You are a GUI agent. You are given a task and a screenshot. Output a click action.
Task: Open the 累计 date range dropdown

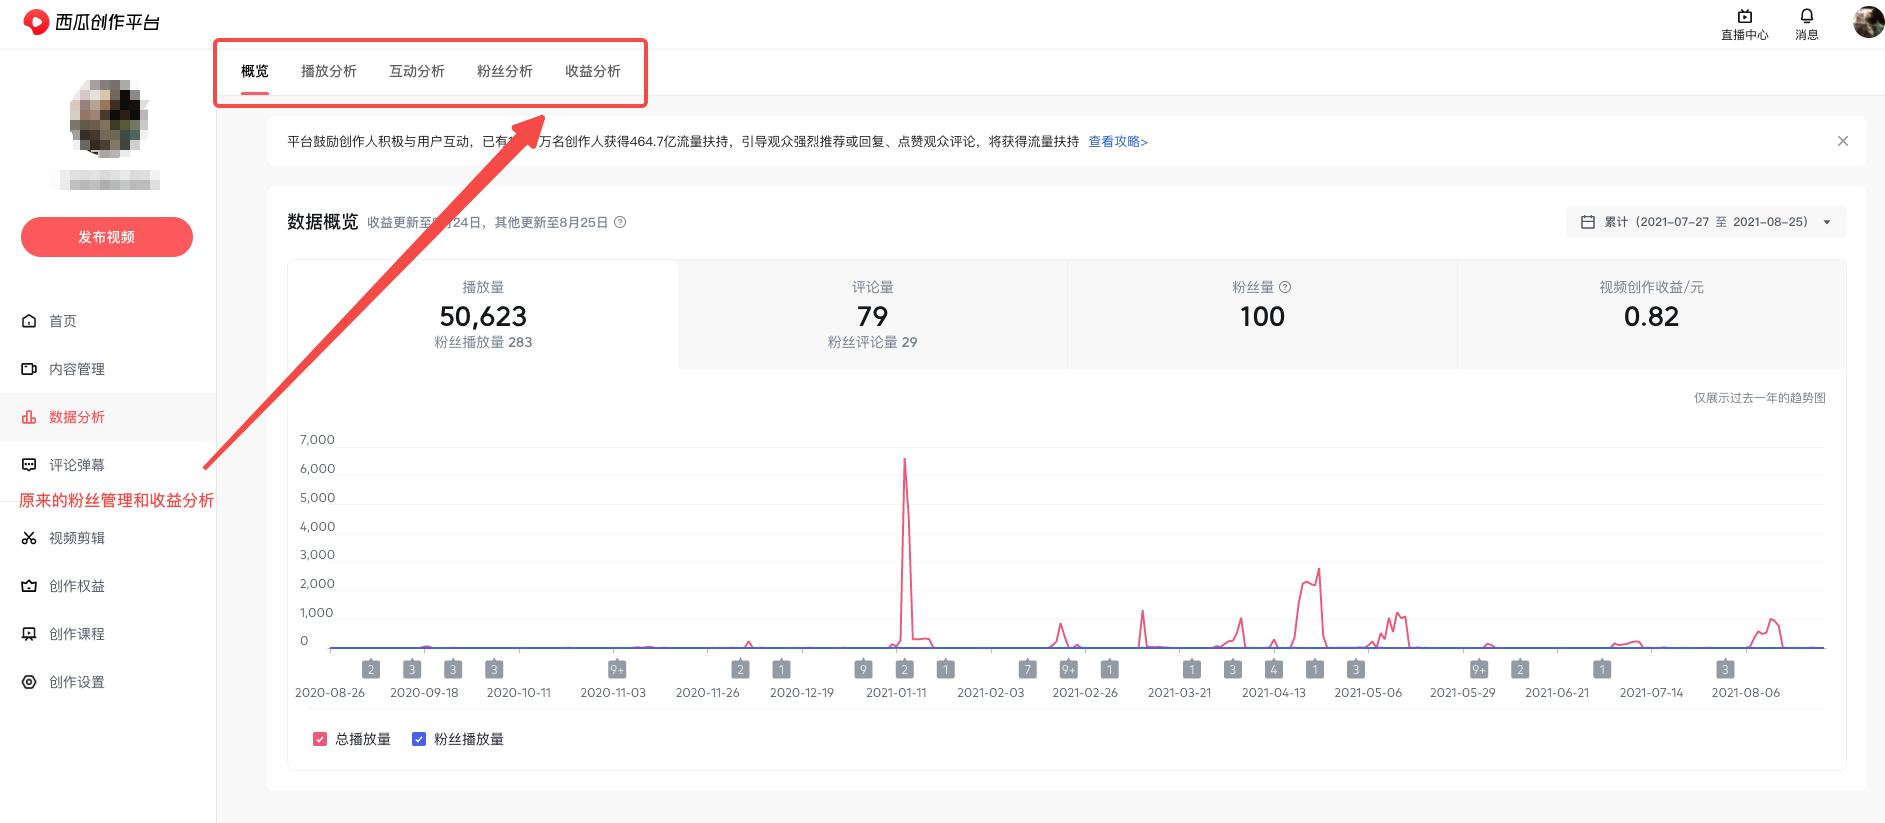click(x=1706, y=222)
